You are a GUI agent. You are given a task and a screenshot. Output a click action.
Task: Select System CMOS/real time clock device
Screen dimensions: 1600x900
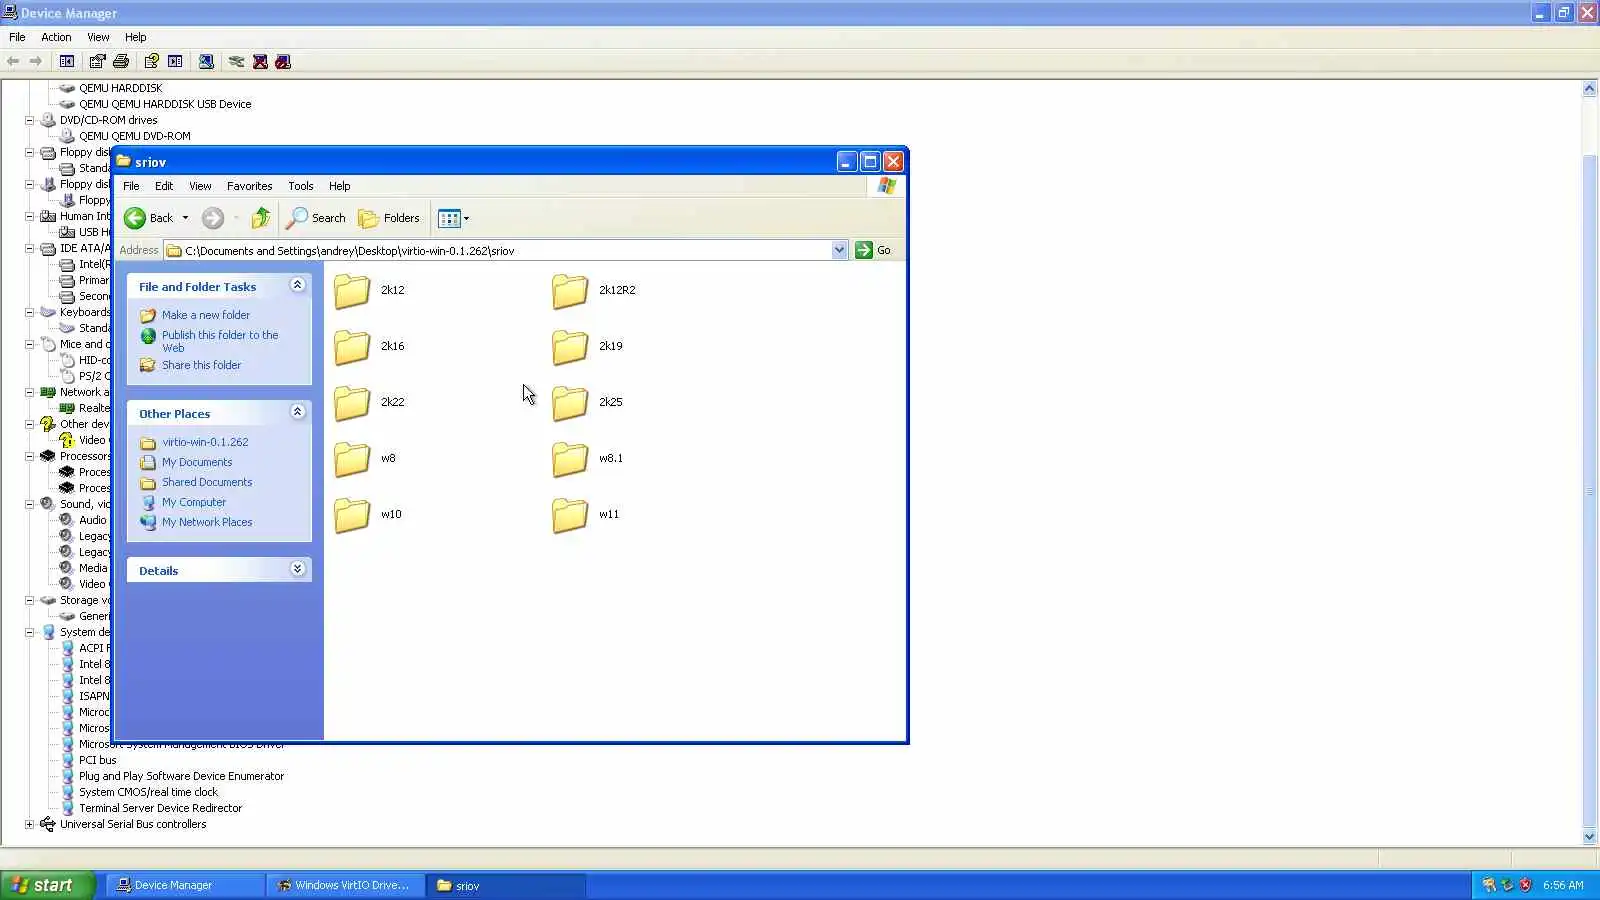pos(148,792)
